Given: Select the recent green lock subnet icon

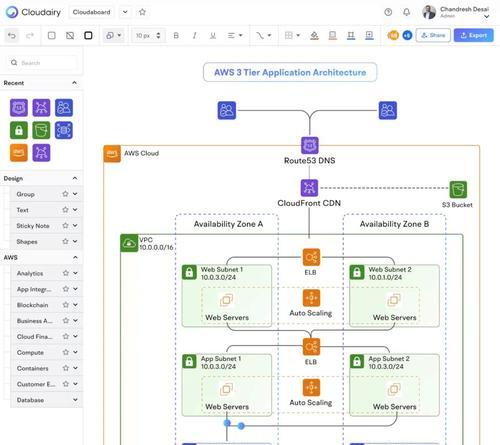Looking at the screenshot, I should tap(19, 130).
